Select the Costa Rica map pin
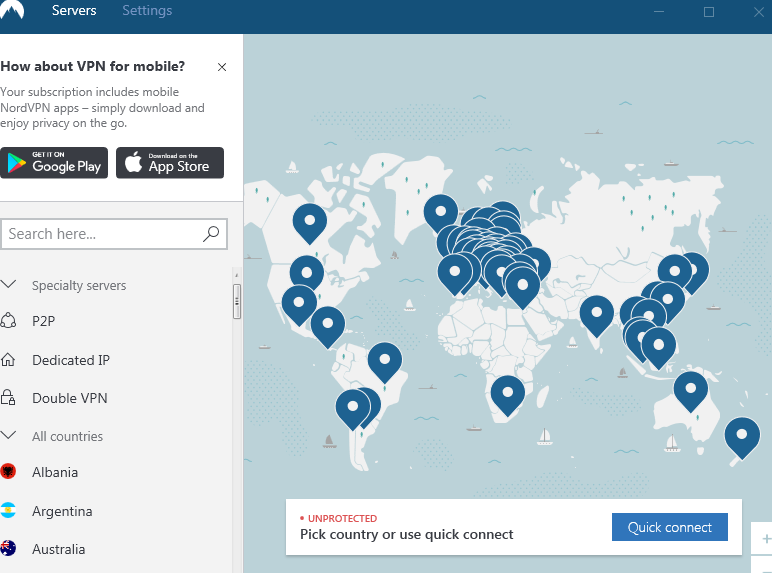The height and width of the screenshot is (573, 772). [x=328, y=327]
